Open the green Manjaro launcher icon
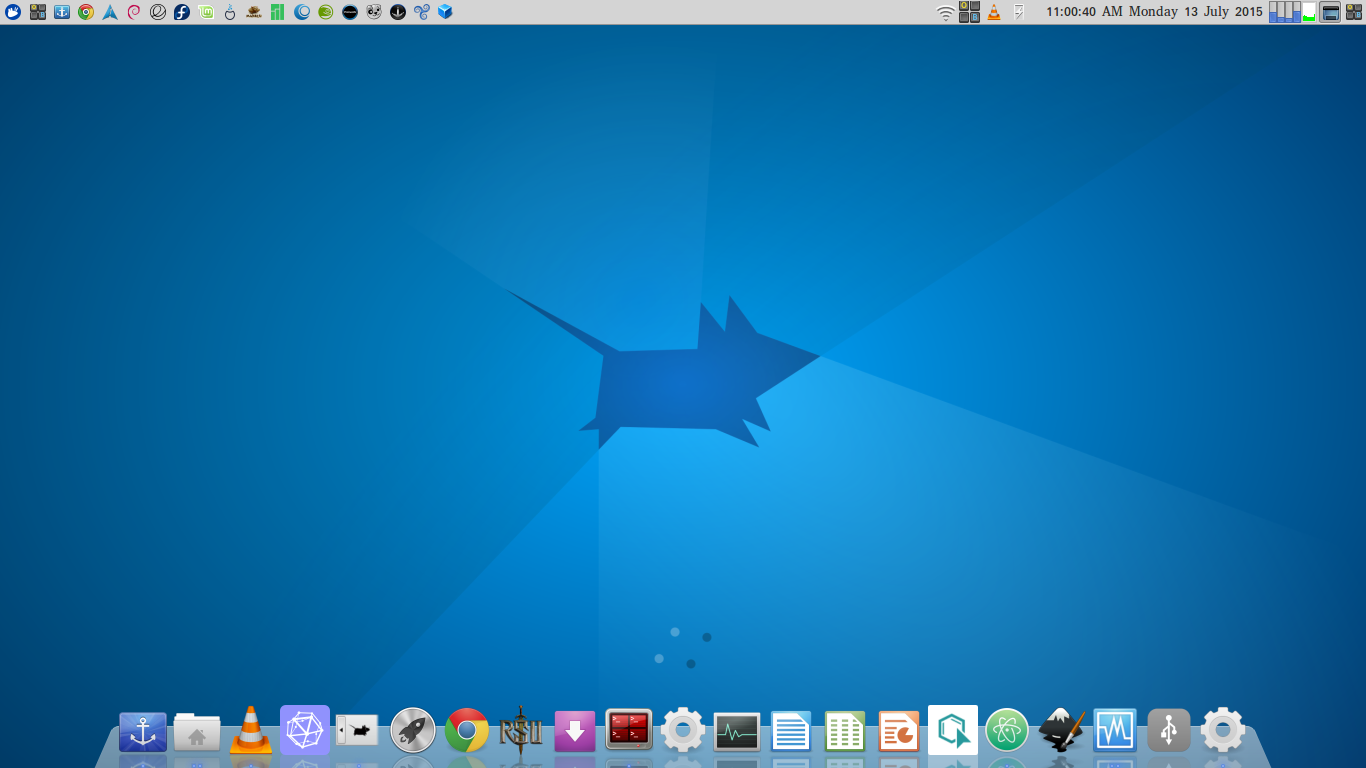 [x=278, y=12]
